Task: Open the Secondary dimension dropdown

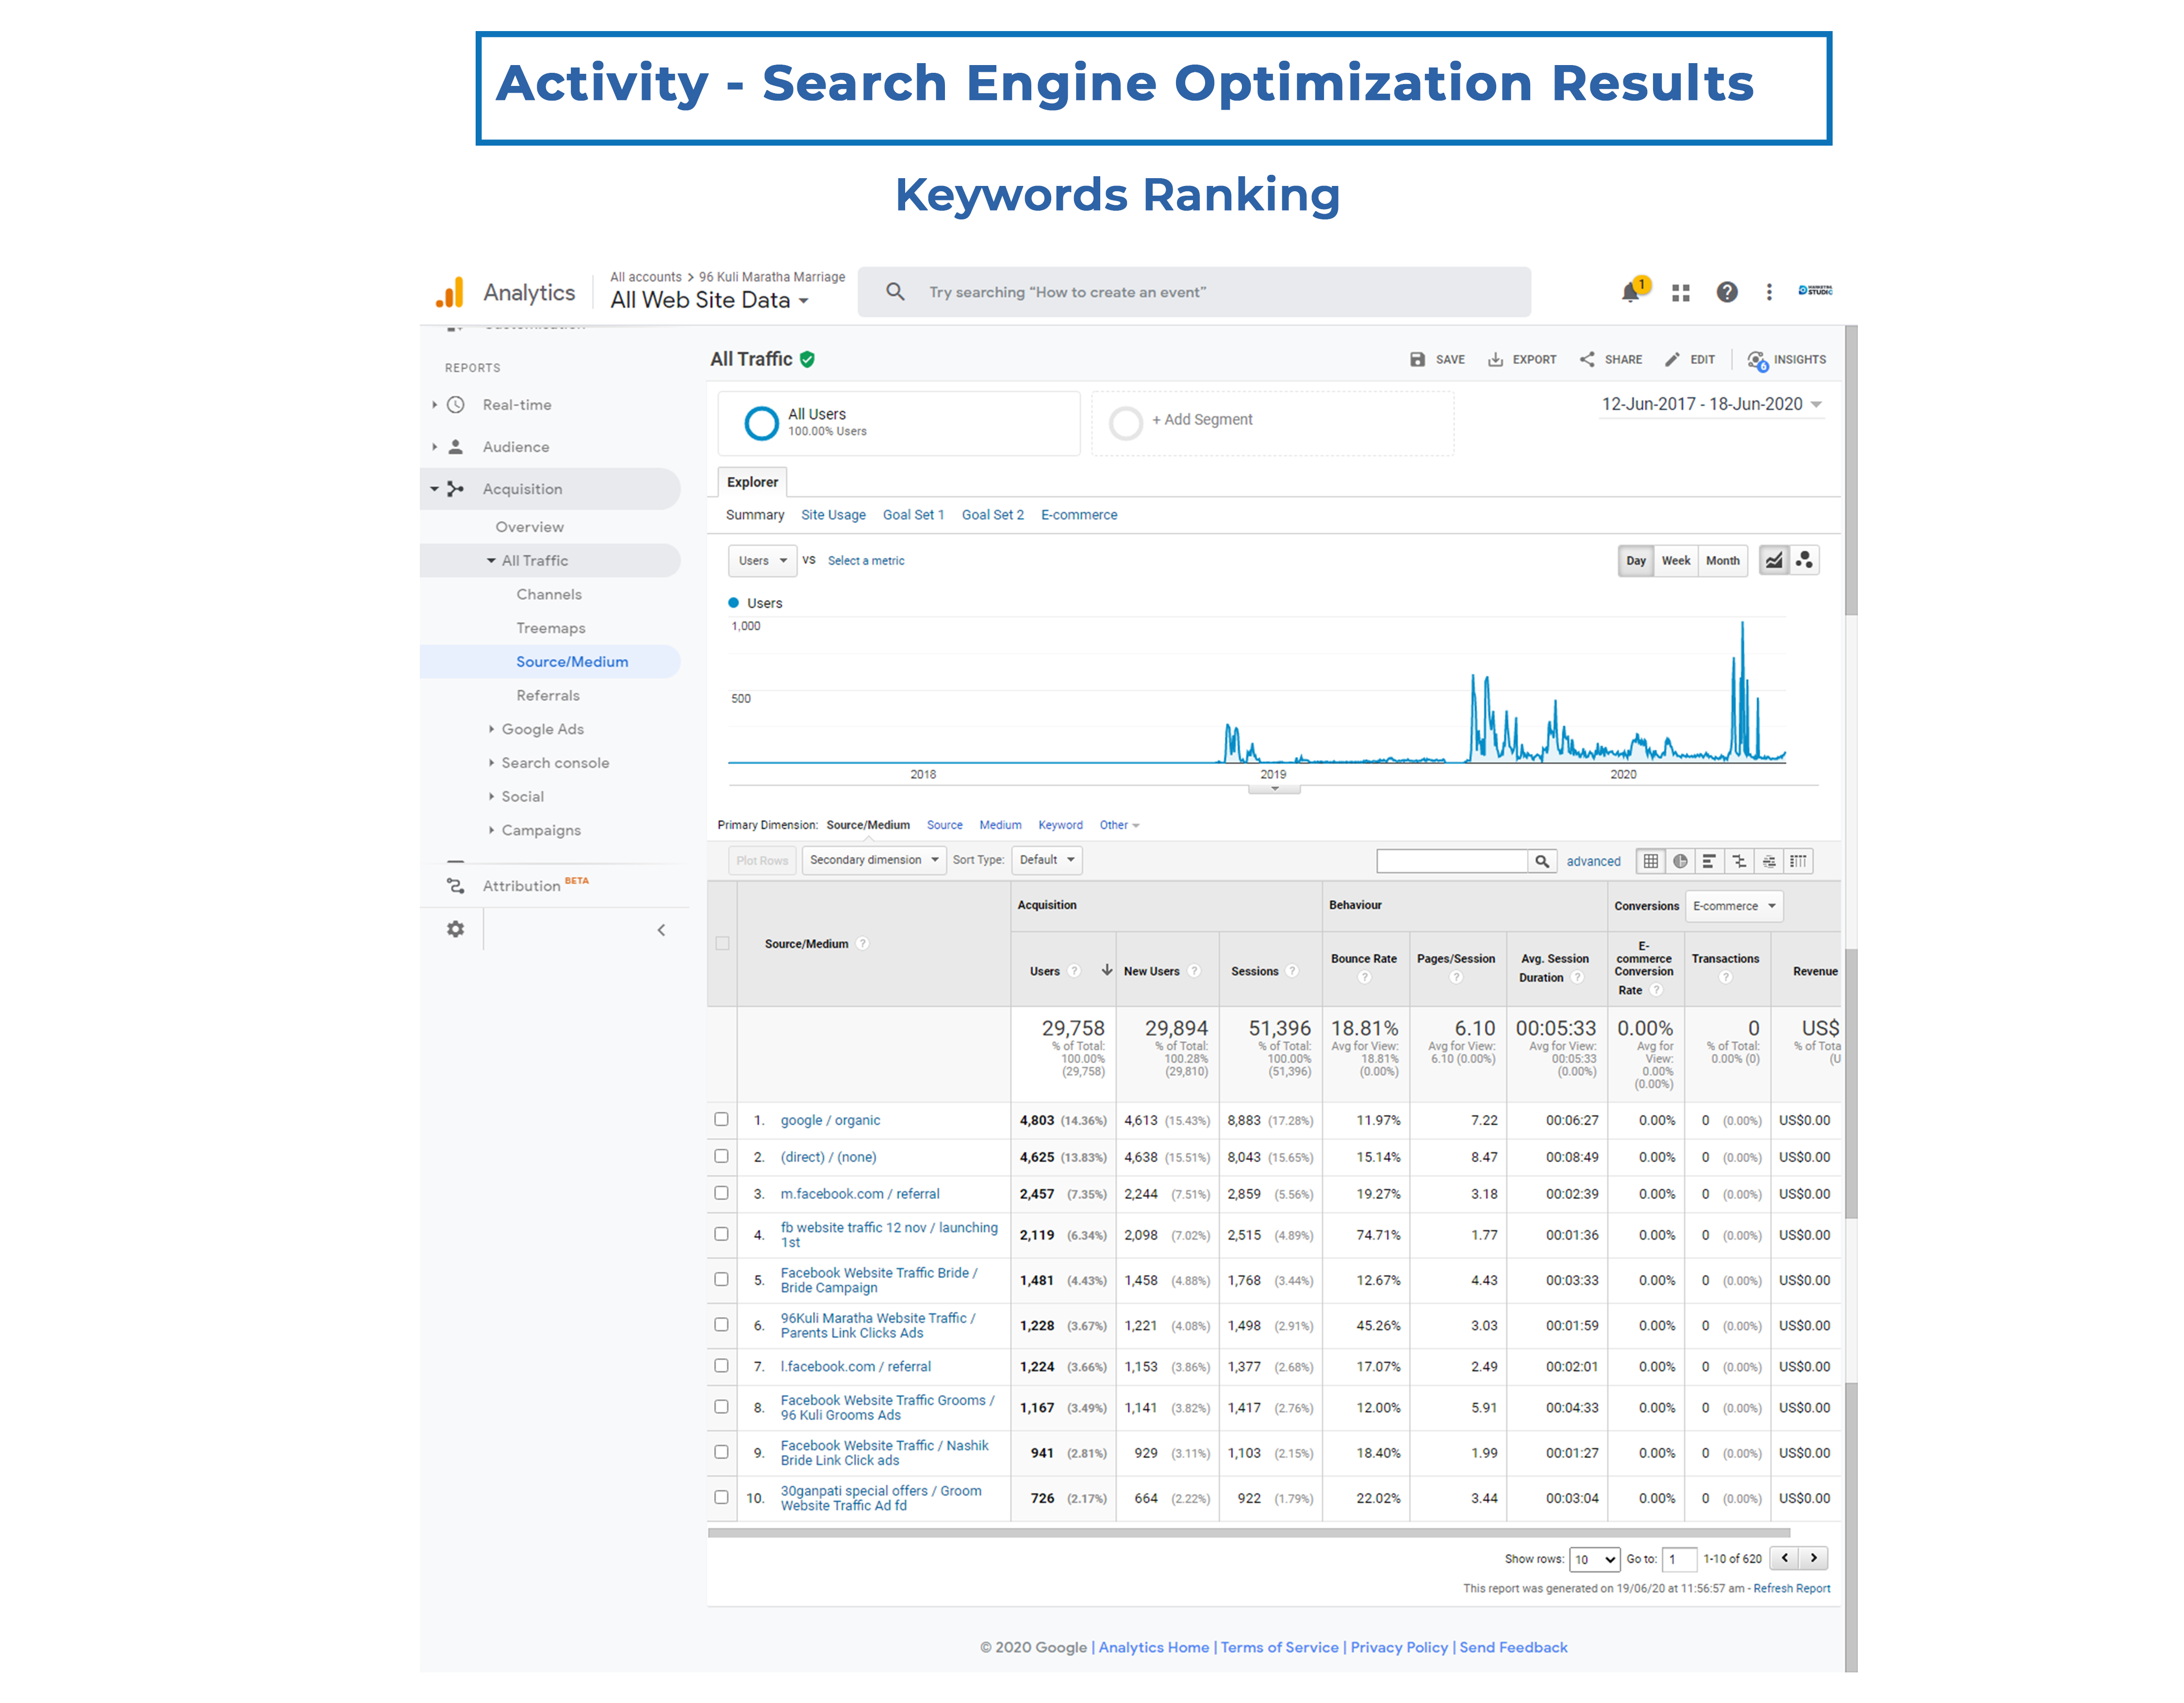Action: click(874, 860)
